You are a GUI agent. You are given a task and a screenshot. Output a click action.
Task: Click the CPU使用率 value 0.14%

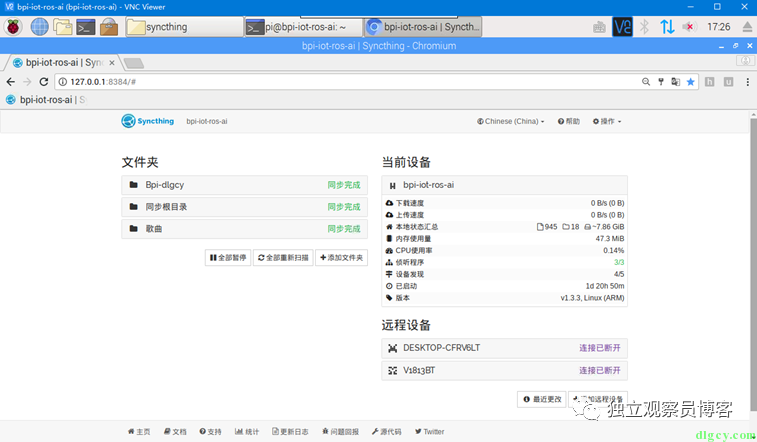click(614, 250)
